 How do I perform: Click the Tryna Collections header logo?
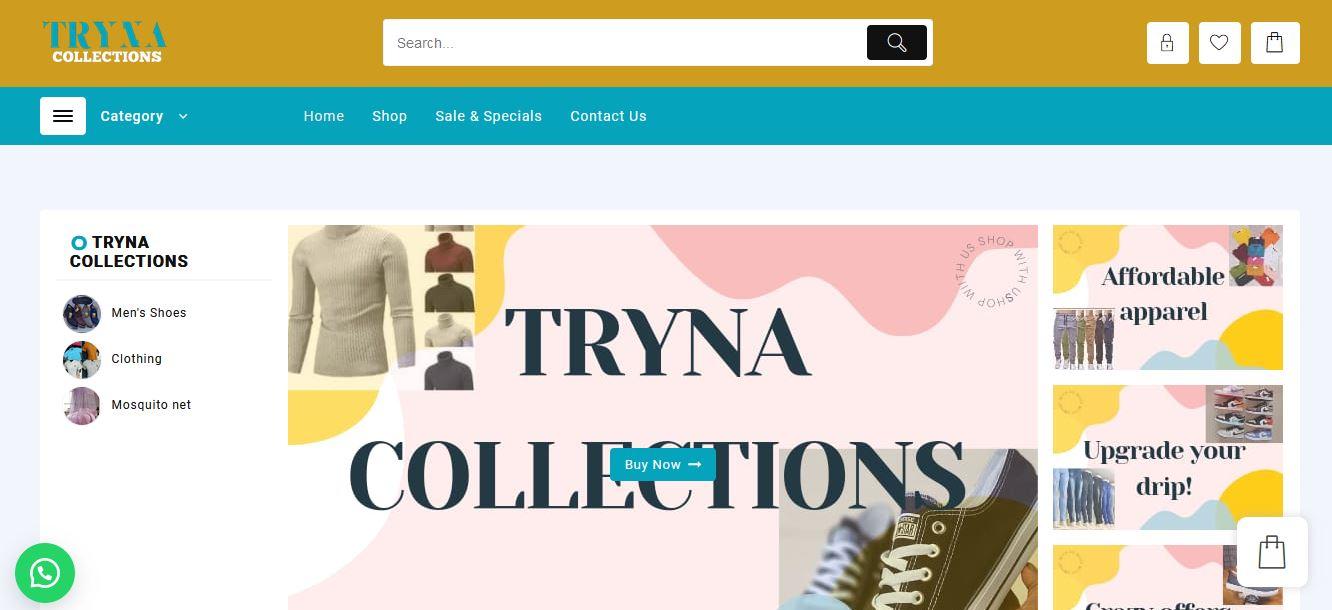(x=105, y=43)
